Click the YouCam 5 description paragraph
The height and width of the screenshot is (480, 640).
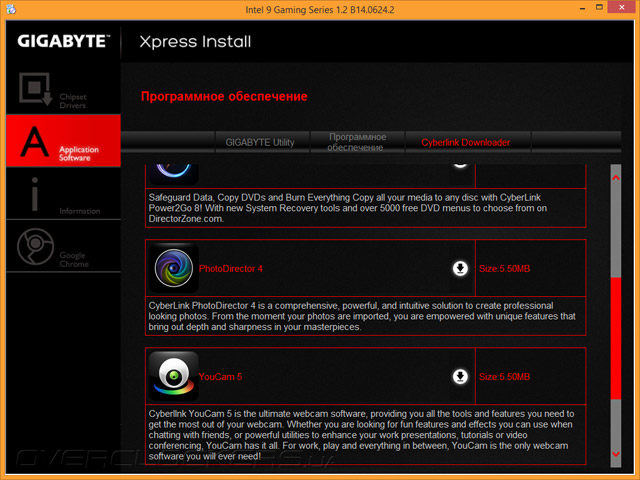361,435
